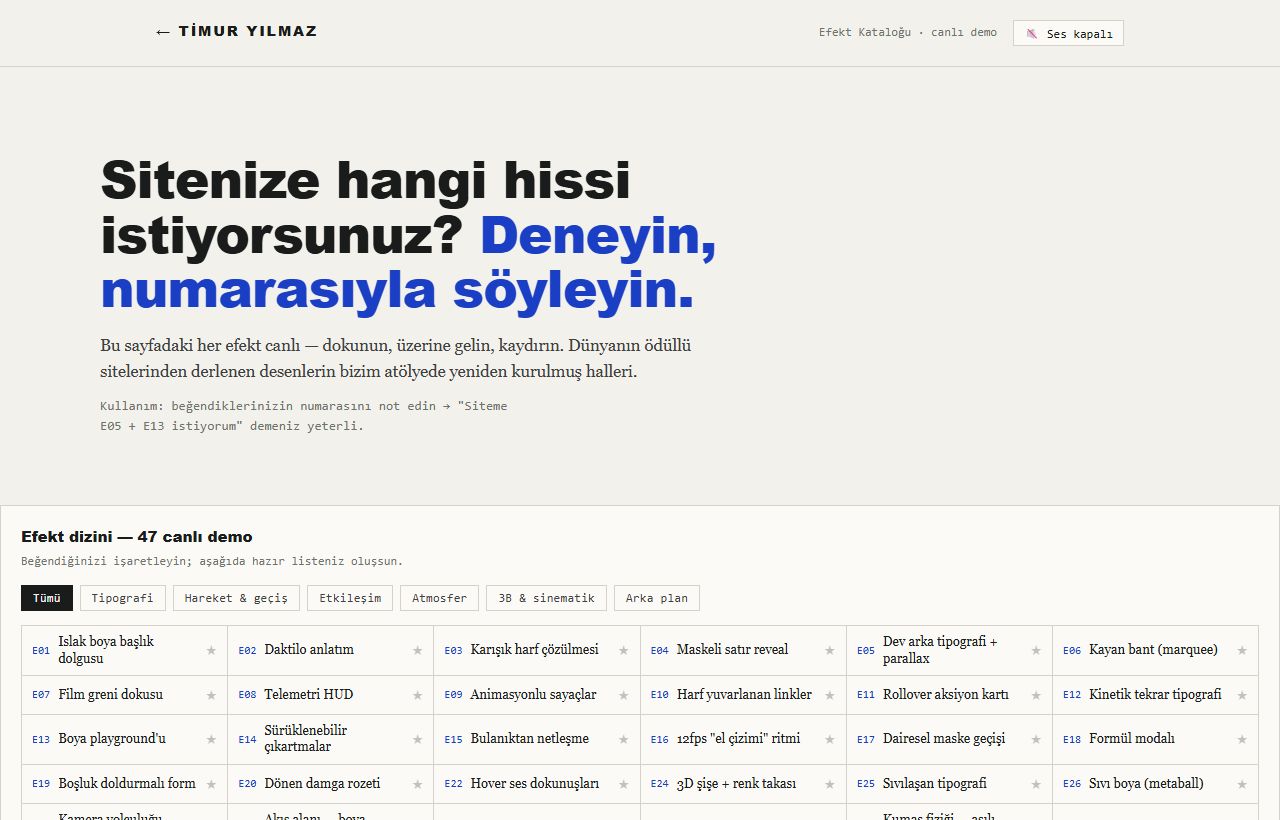Go back via Timur Yılmaz link
The height and width of the screenshot is (820, 1280).
pyautogui.click(x=236, y=31)
